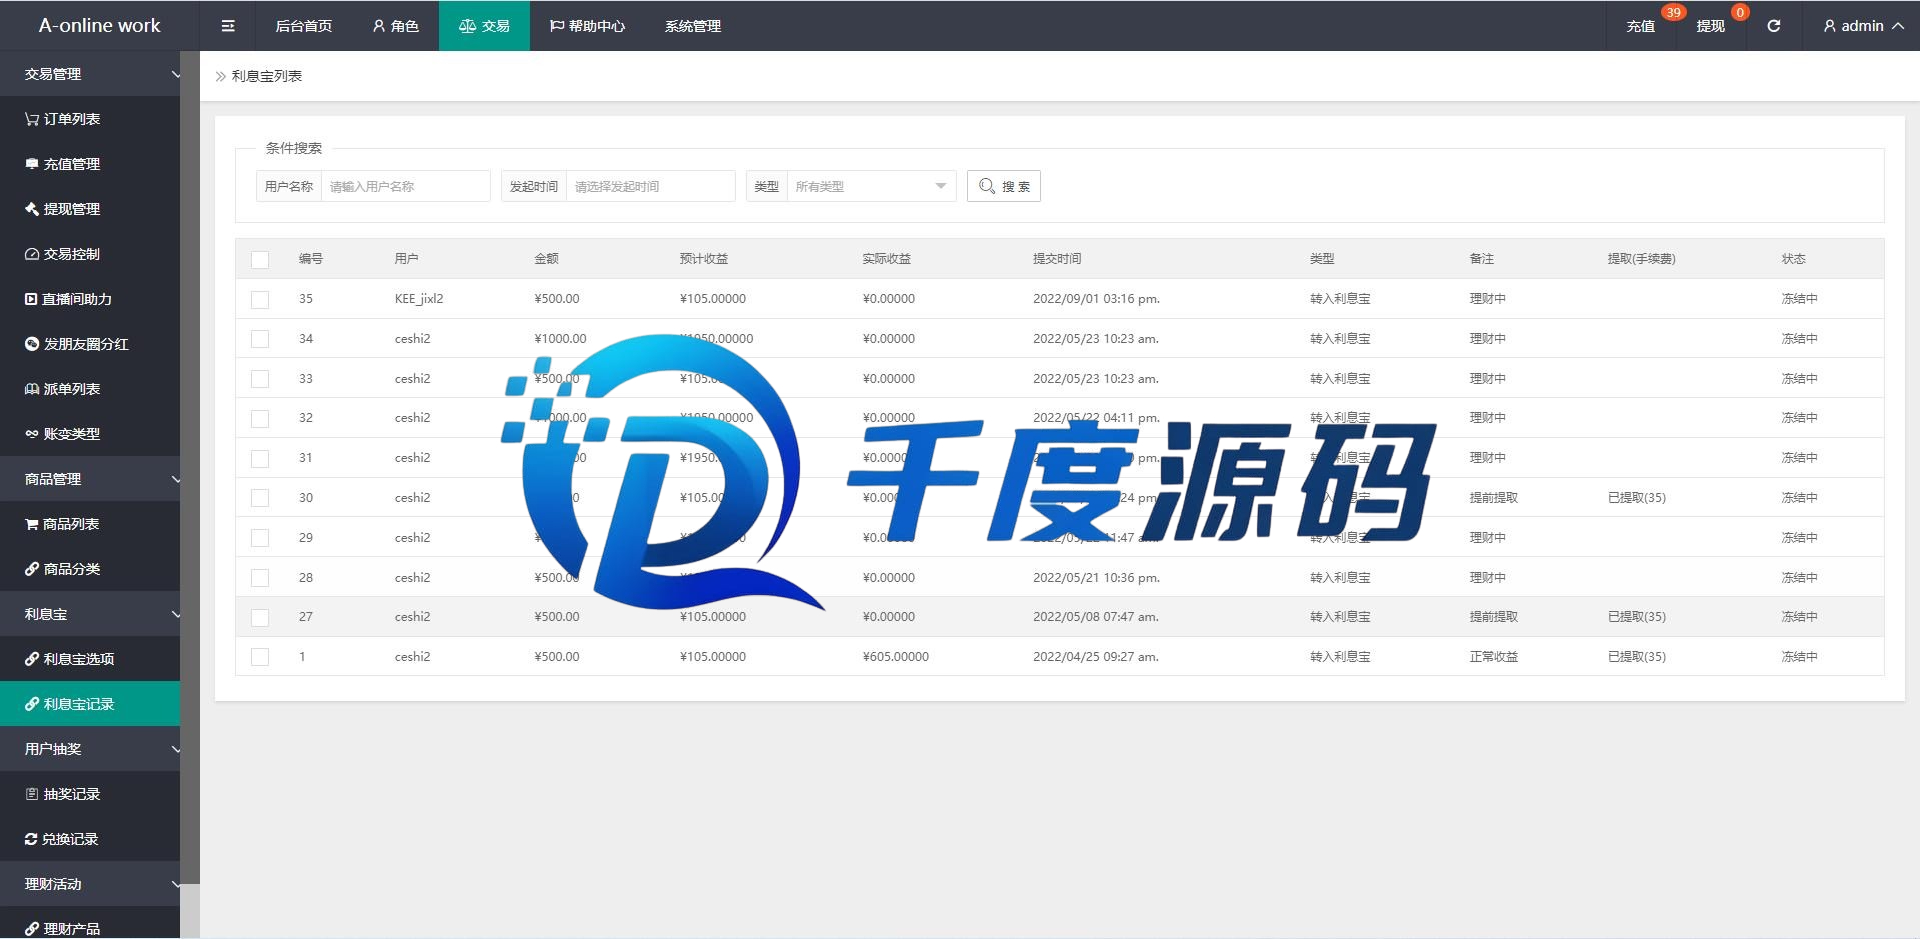The height and width of the screenshot is (939, 1920).
Task: Open 利息宝选项 in sidebar
Action: tap(90, 659)
